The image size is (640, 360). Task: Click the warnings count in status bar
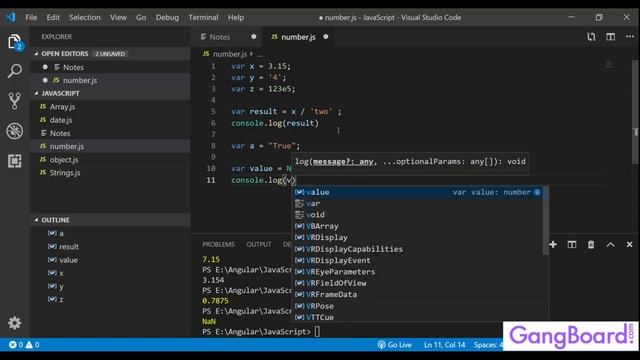click(x=33, y=344)
